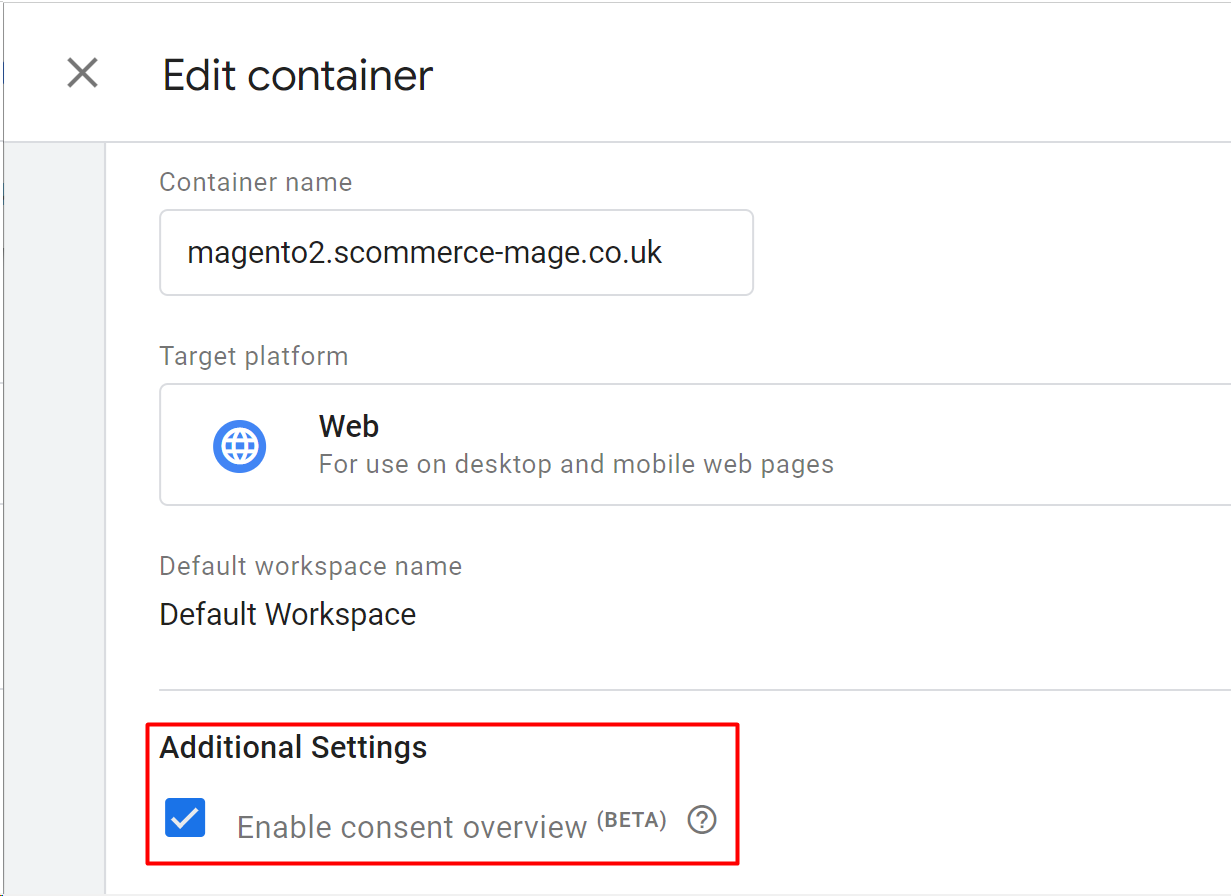Image resolution: width=1231 pixels, height=896 pixels.
Task: Click the divider line above Additional Settings
Action: (690, 689)
